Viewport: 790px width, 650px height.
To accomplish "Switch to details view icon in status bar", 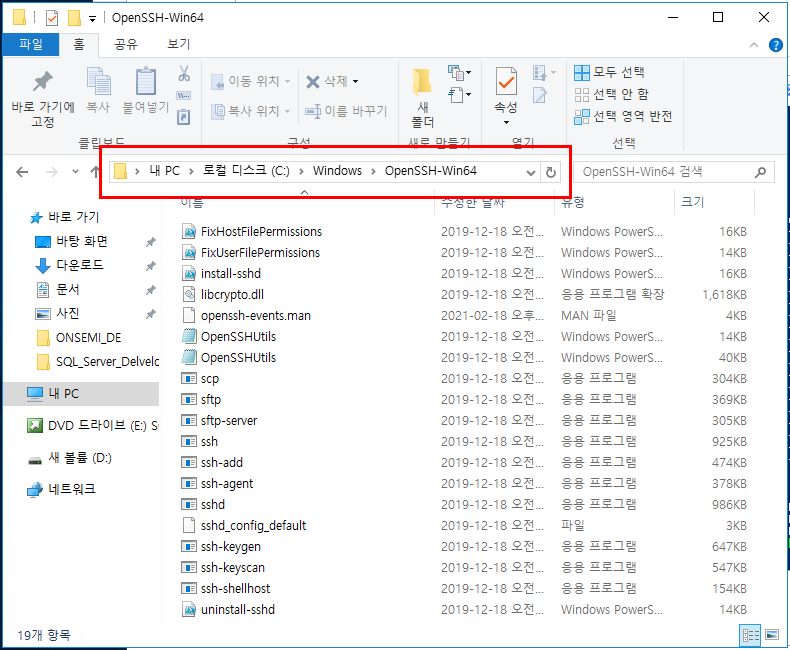I will (x=750, y=635).
